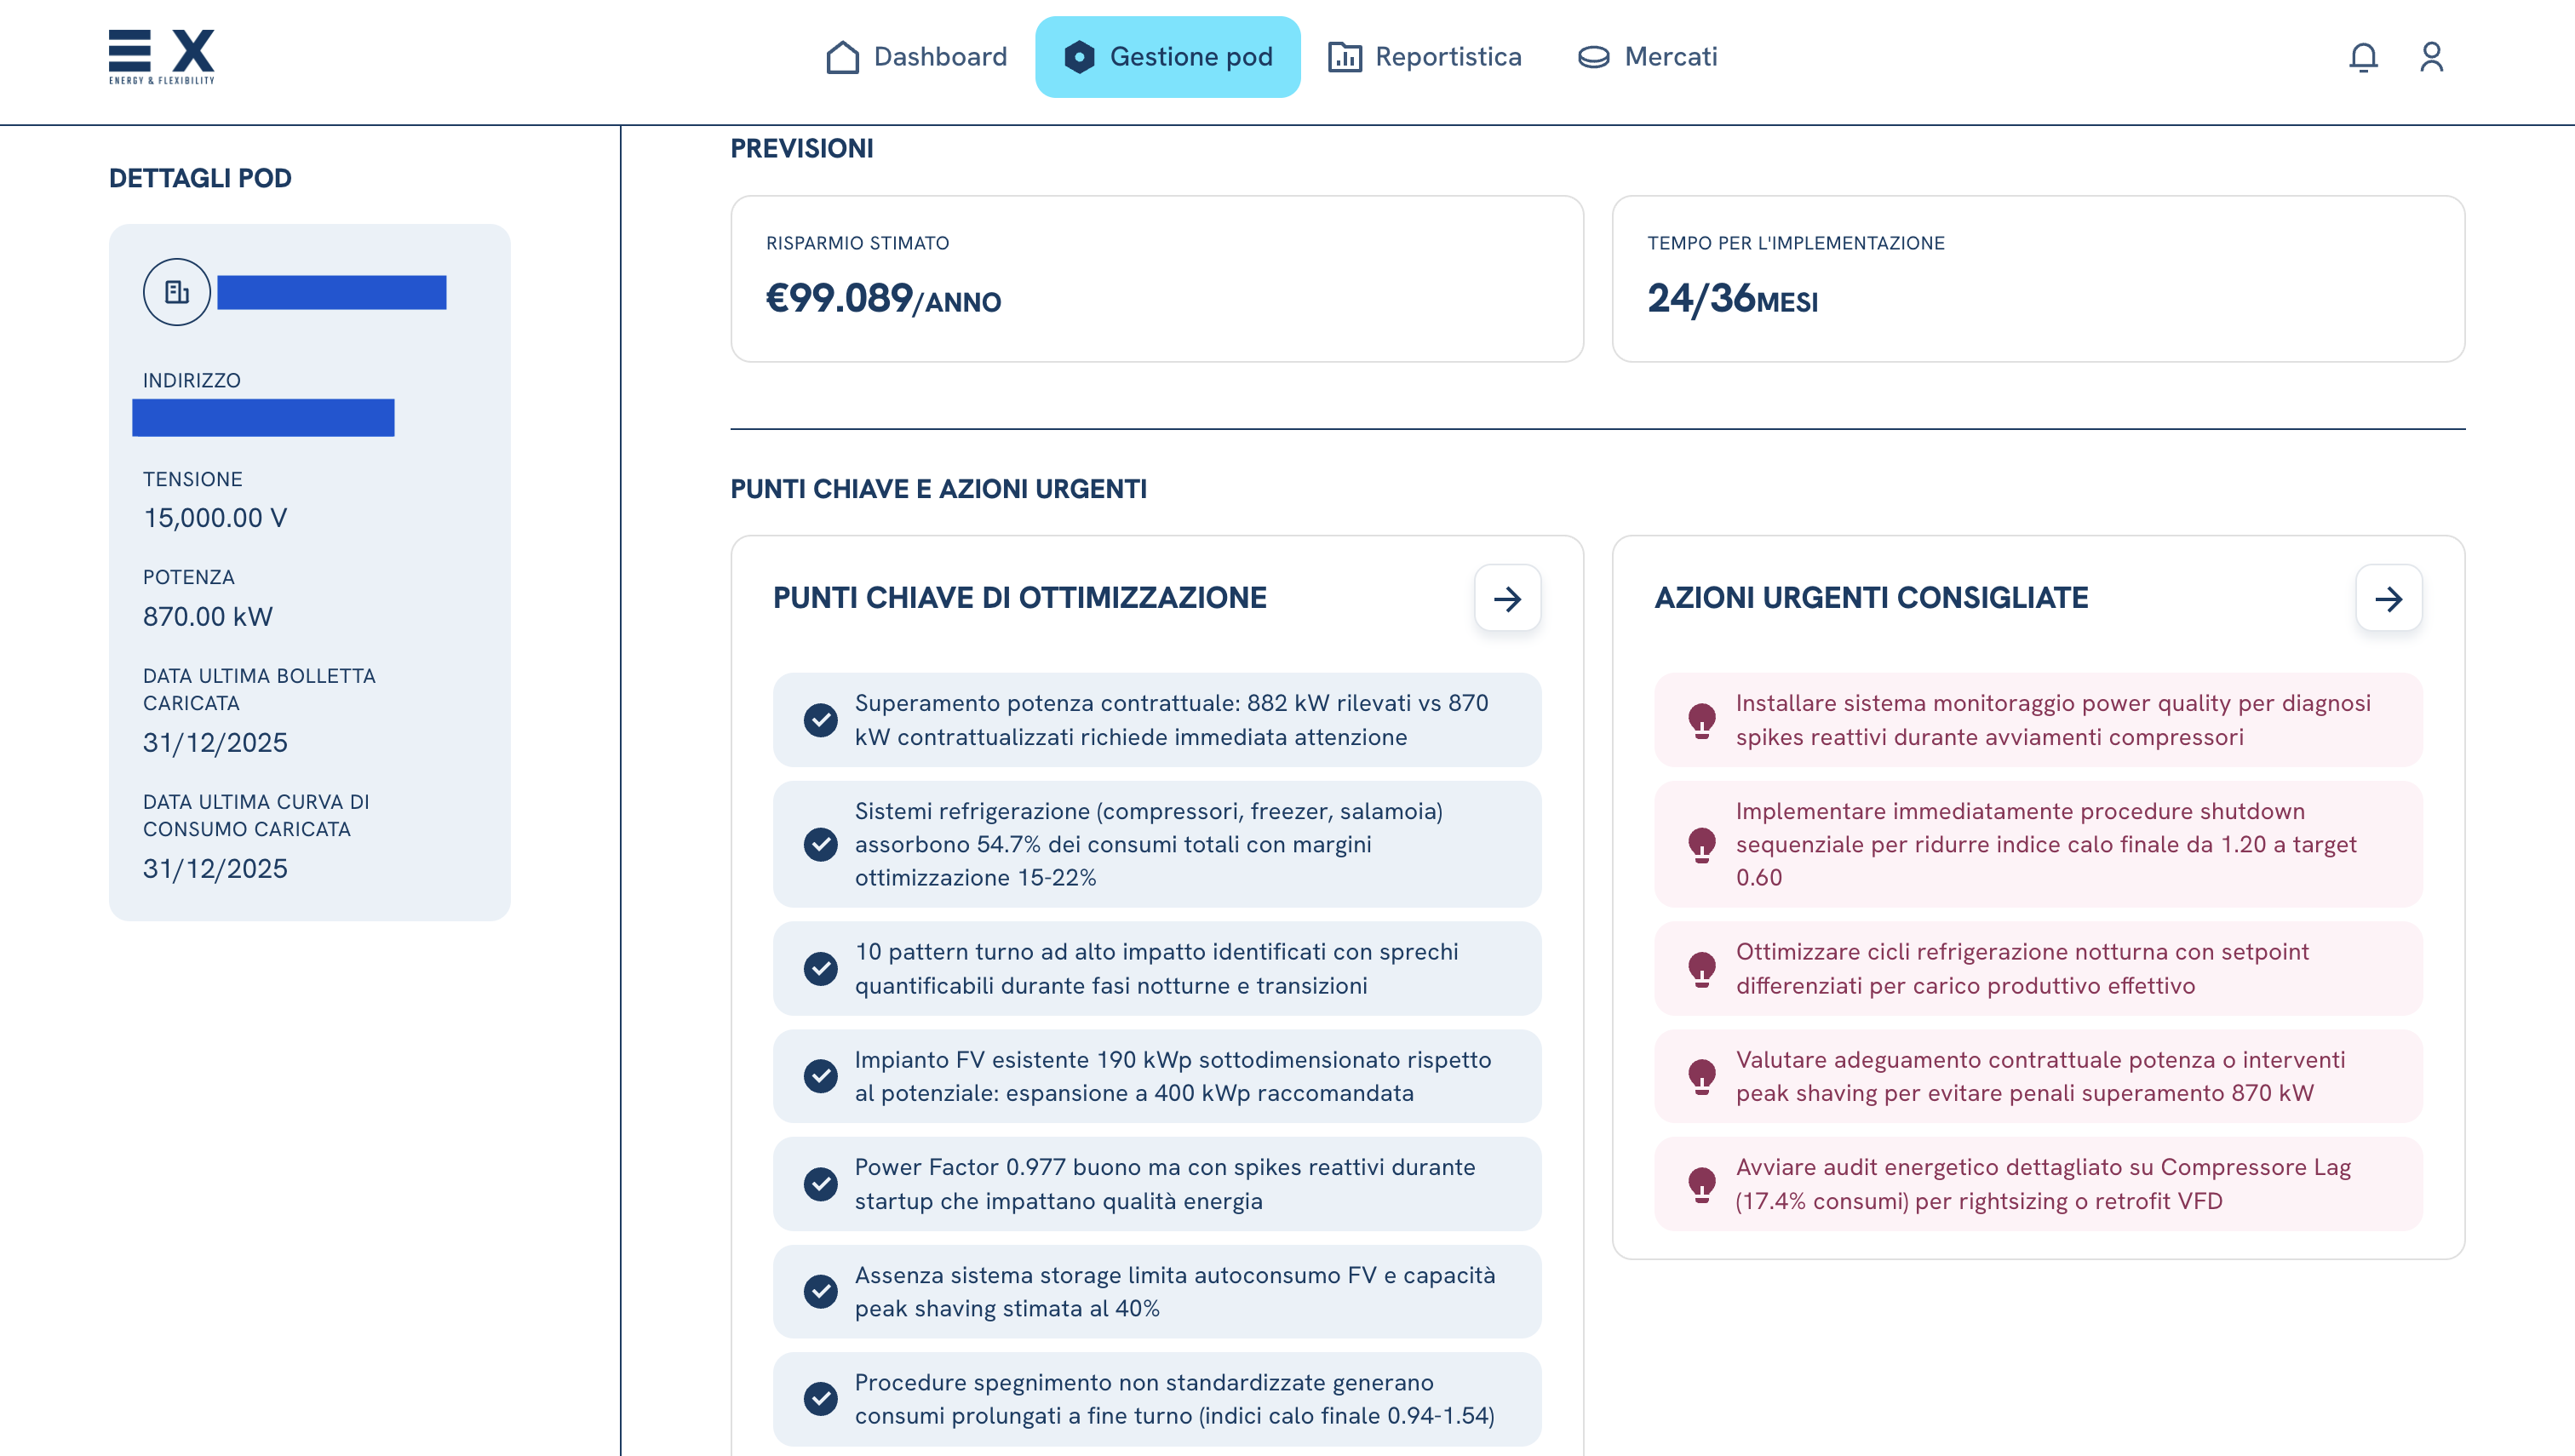Image resolution: width=2575 pixels, height=1456 pixels.
Task: Open the user profile menu
Action: click(x=2432, y=57)
